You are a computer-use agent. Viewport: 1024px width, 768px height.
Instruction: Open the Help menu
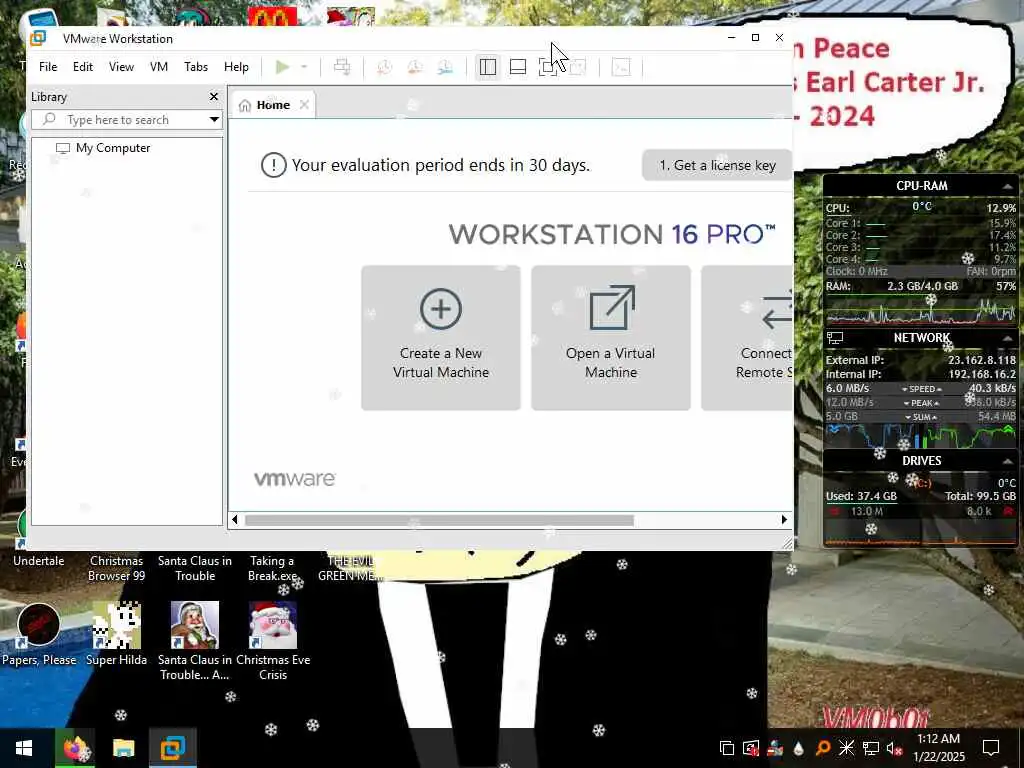point(236,67)
